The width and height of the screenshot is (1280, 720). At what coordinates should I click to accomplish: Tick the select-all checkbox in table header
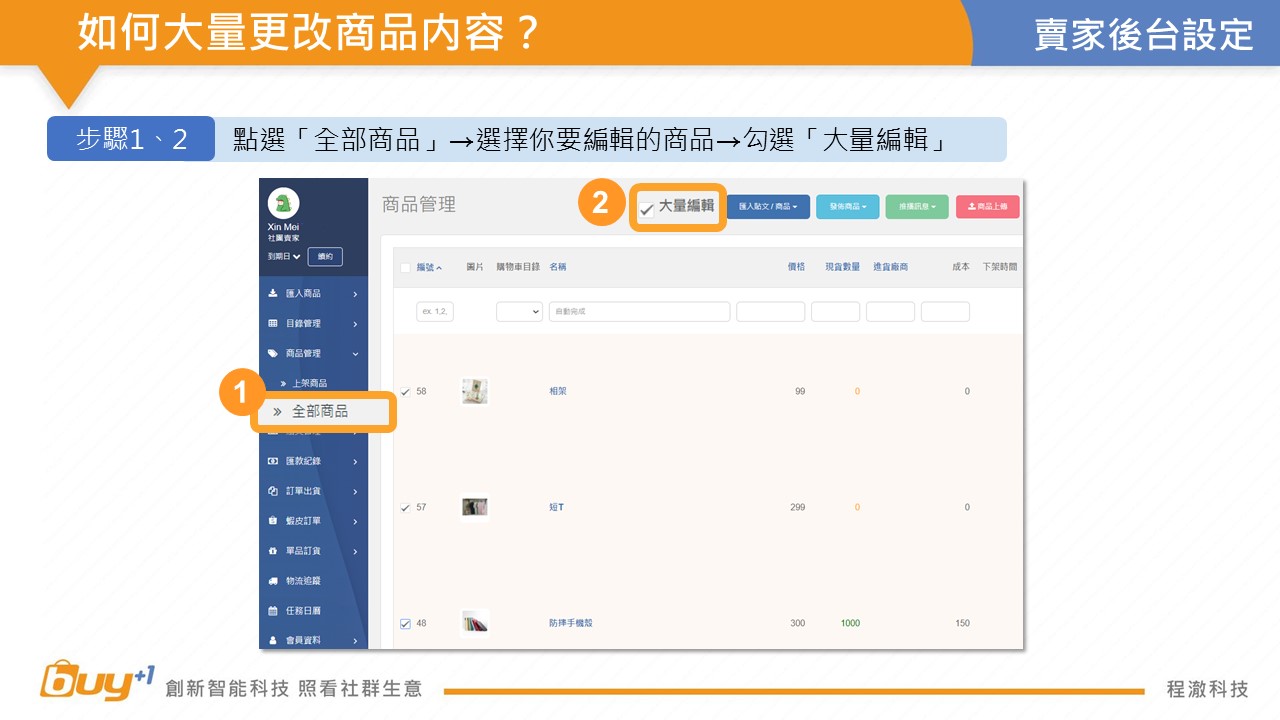405,268
